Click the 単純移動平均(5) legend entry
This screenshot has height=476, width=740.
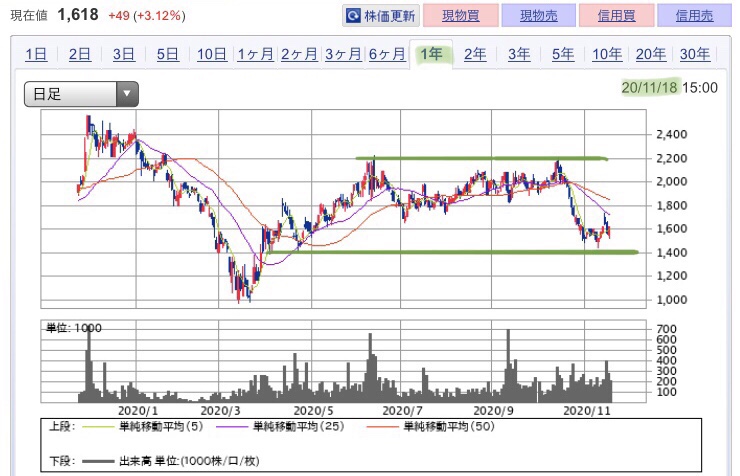(x=161, y=426)
